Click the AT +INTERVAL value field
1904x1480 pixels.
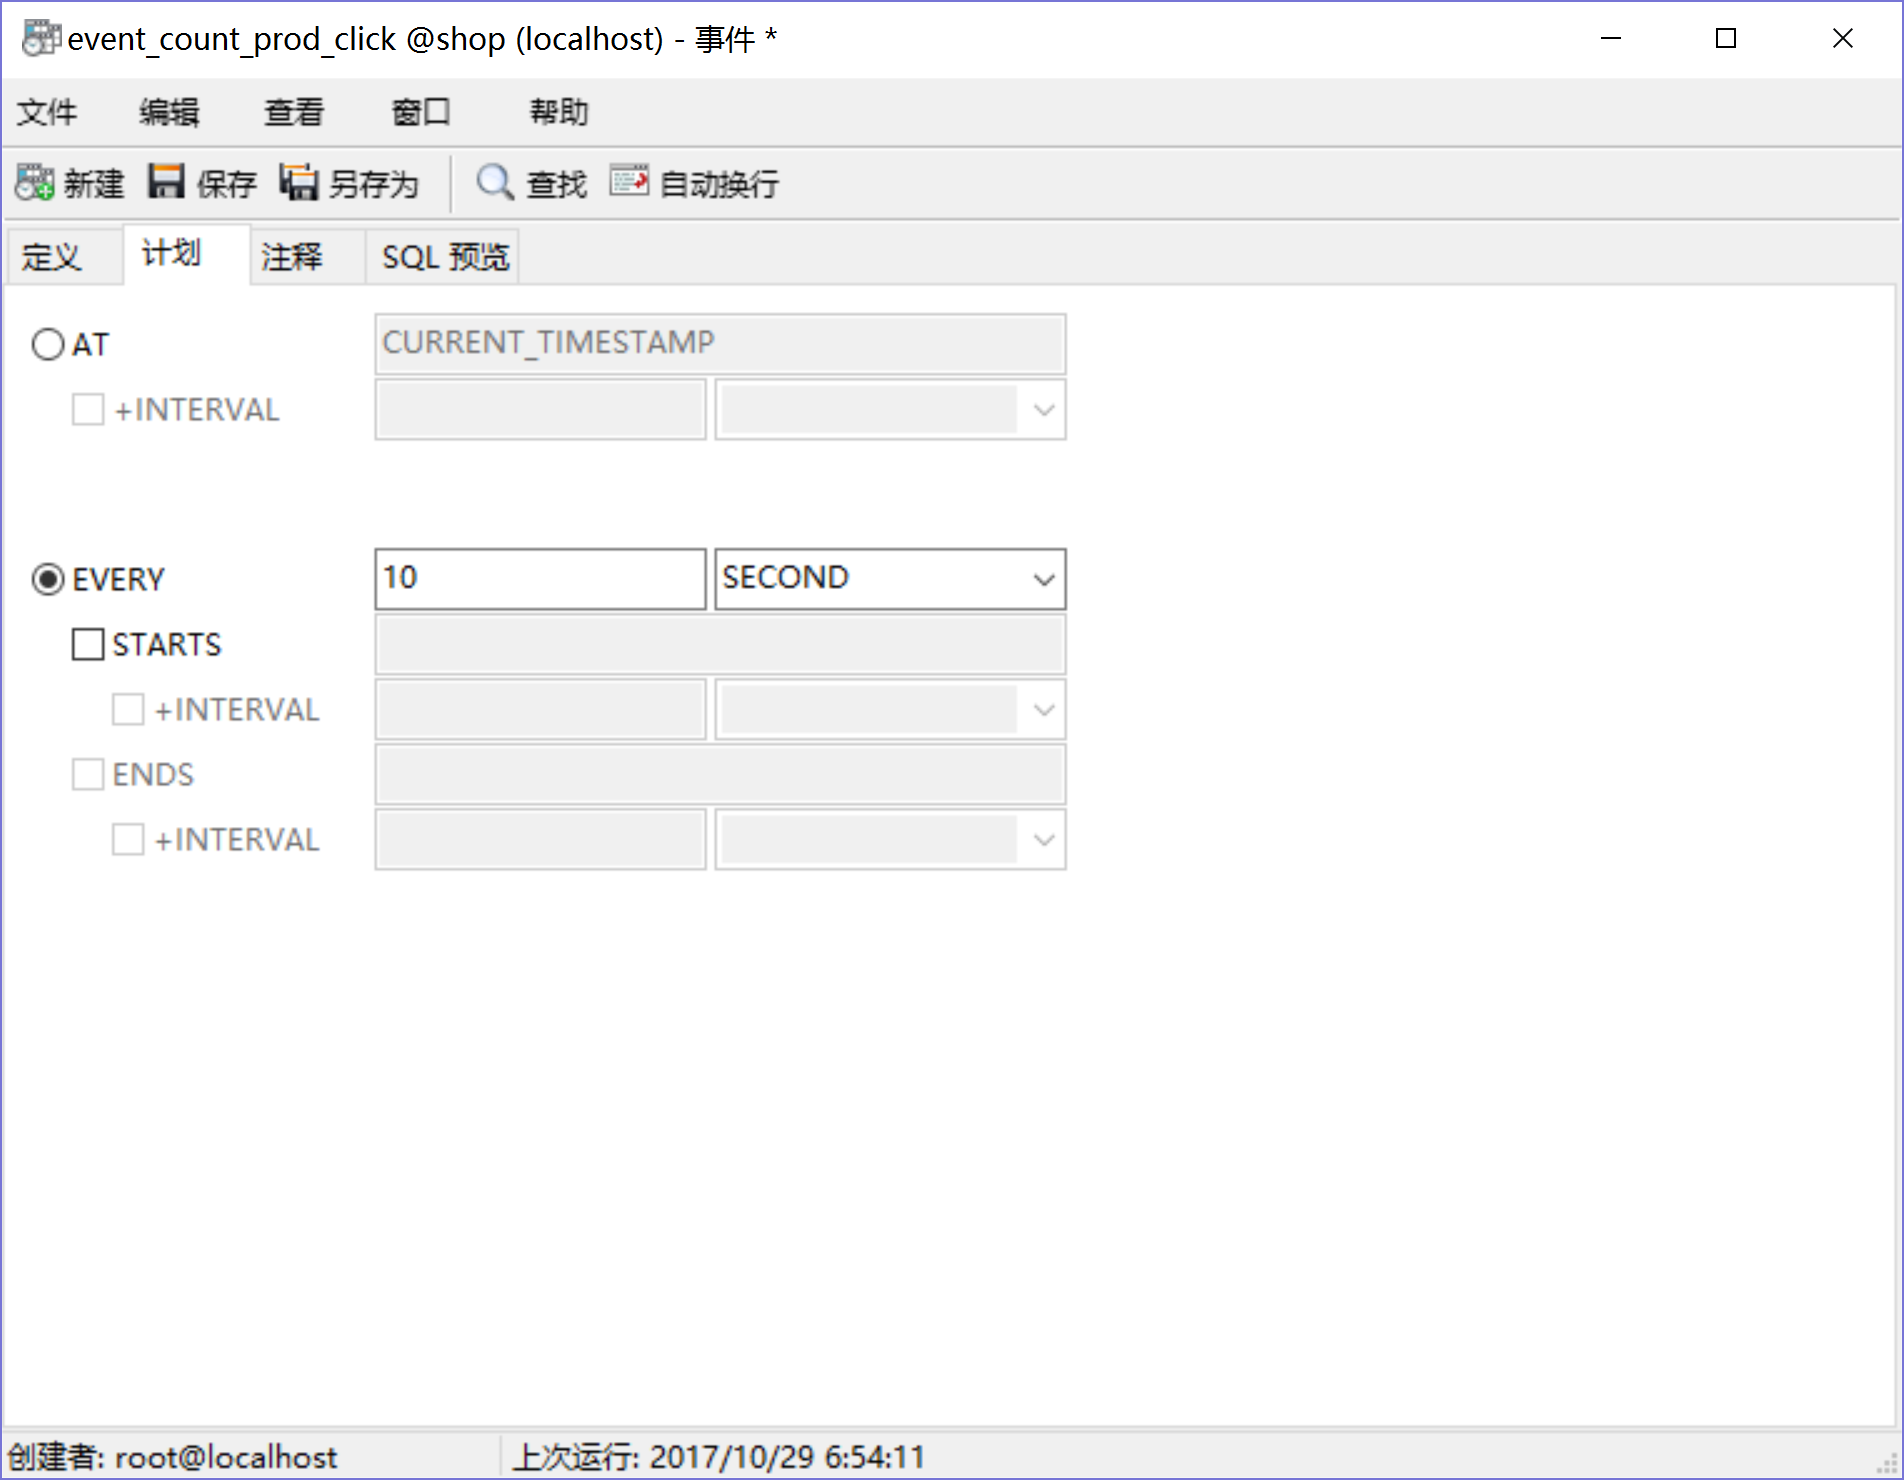click(x=541, y=409)
